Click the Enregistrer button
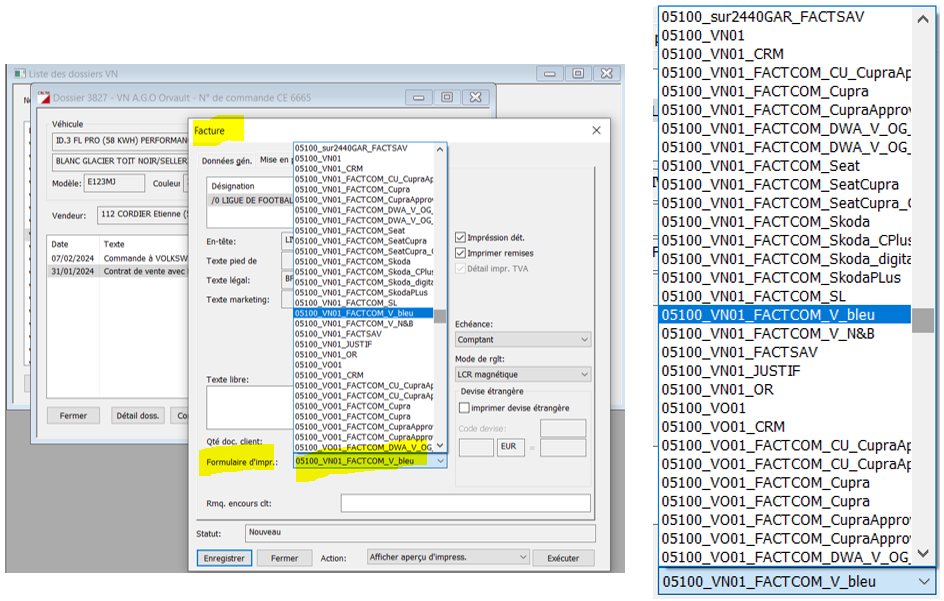 (x=224, y=558)
